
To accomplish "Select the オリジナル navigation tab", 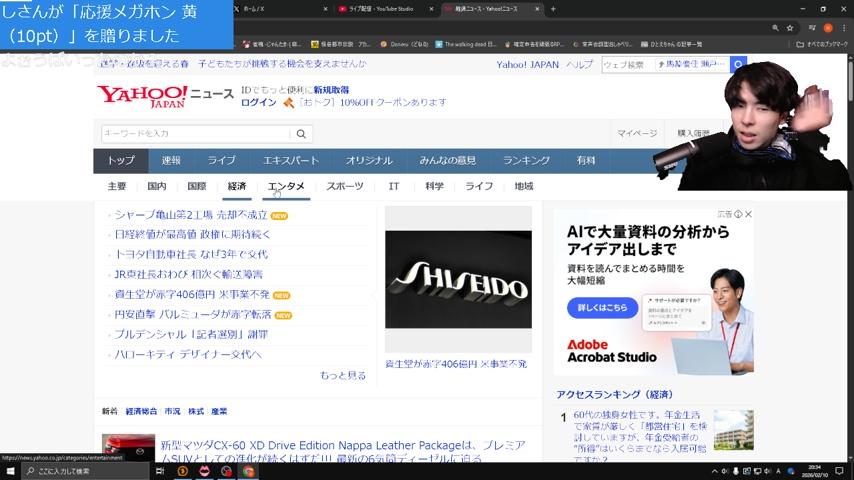I will tap(369, 160).
